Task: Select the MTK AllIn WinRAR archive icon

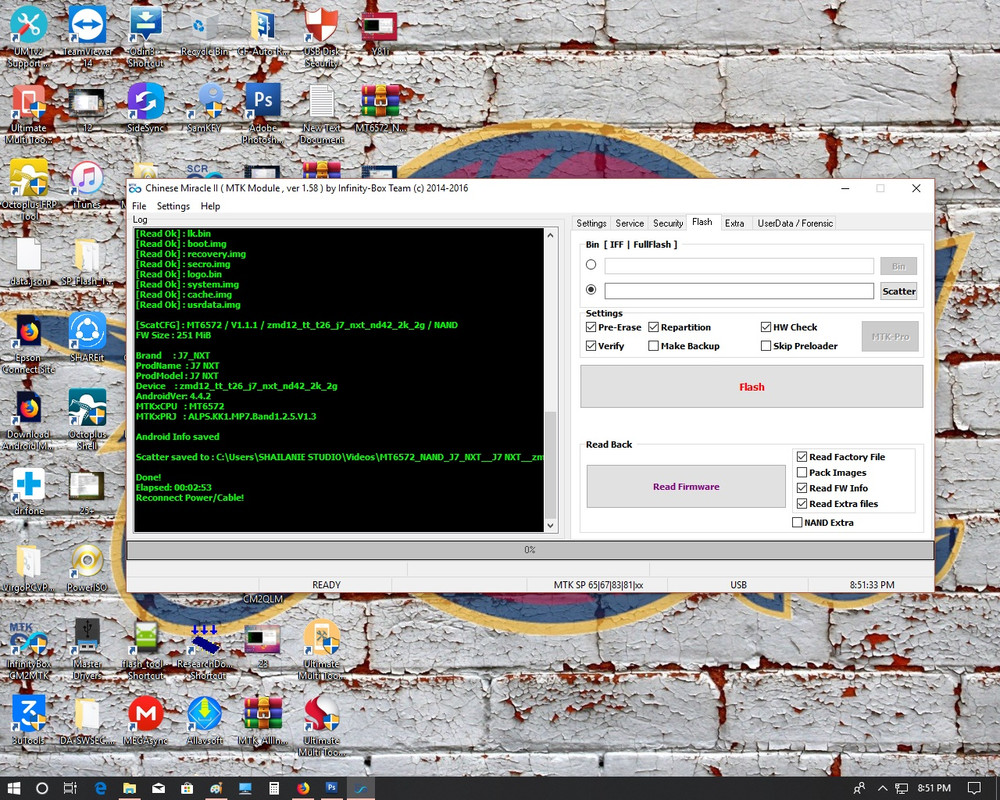Action: point(262,721)
